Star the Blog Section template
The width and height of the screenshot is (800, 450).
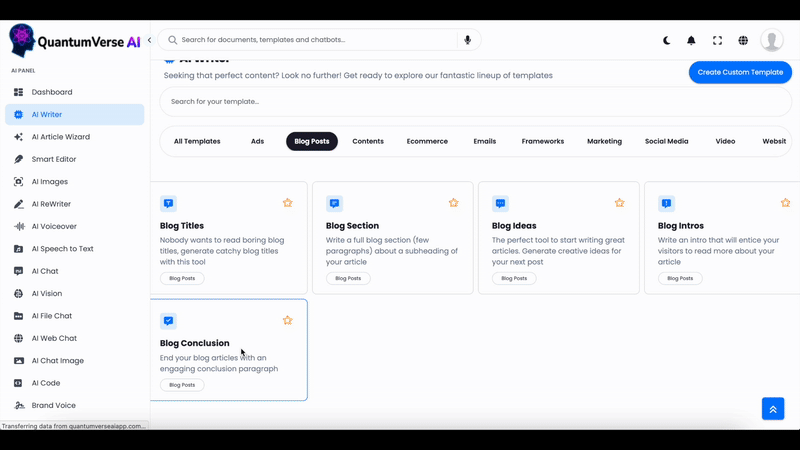pos(453,203)
